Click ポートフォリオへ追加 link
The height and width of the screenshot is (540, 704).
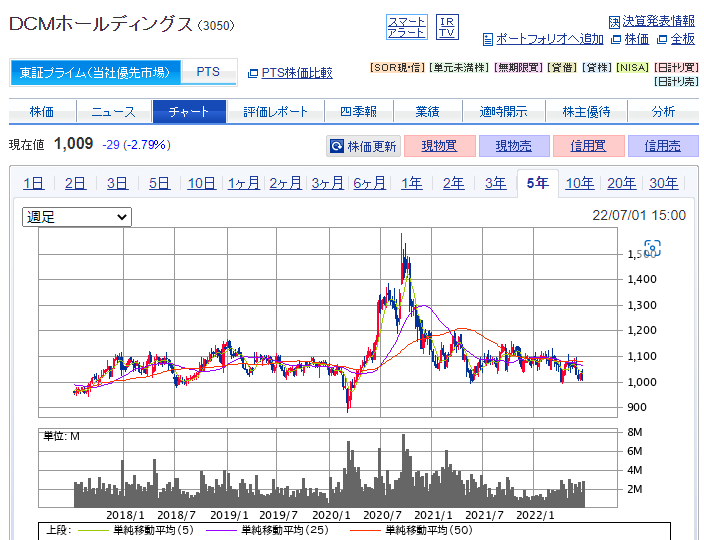pos(550,39)
